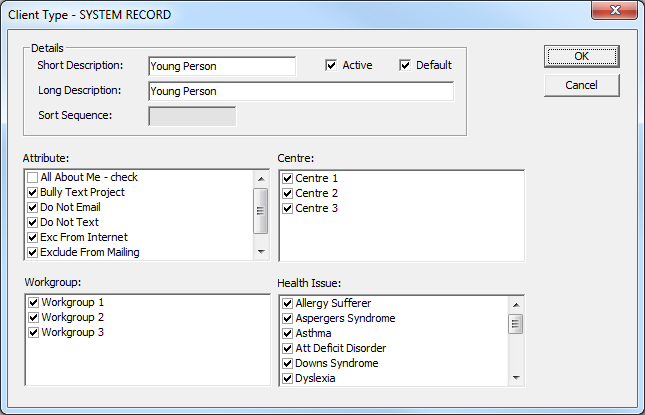The width and height of the screenshot is (645, 415).
Task: Uncheck Dyslexia health issue
Action: pyautogui.click(x=288, y=379)
